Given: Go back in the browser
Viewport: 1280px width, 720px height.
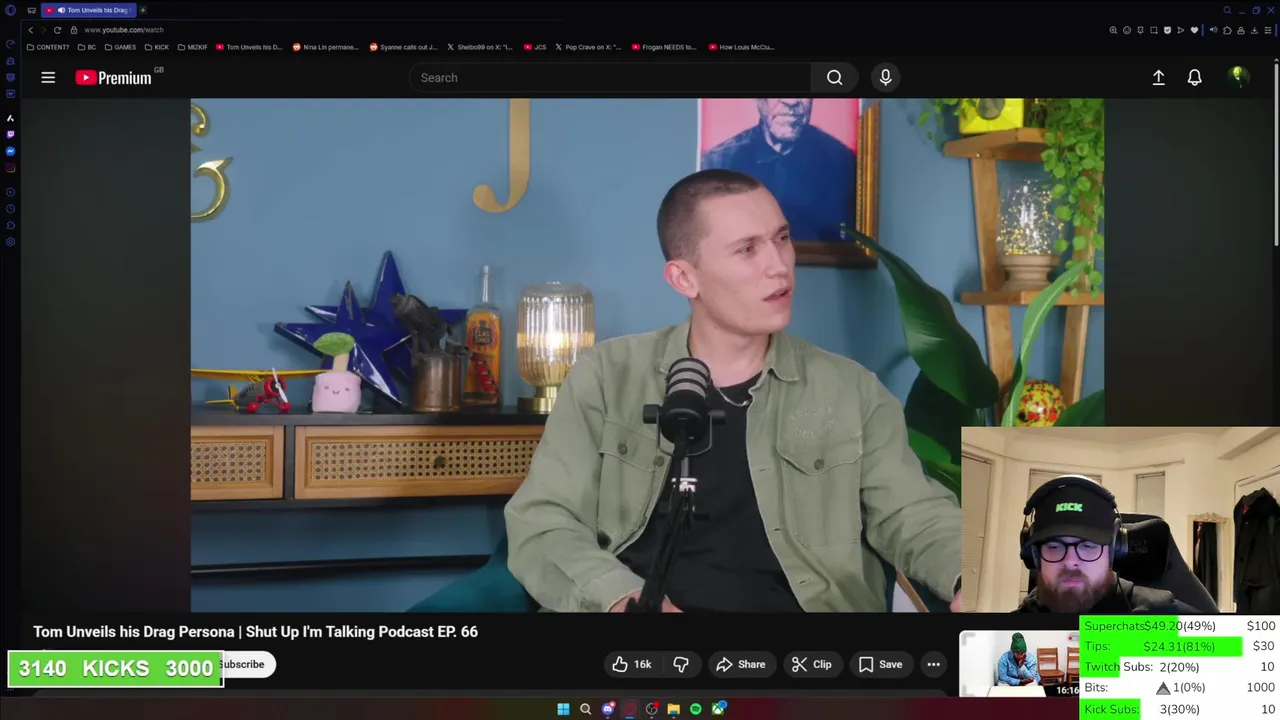Looking at the screenshot, I should click(30, 30).
